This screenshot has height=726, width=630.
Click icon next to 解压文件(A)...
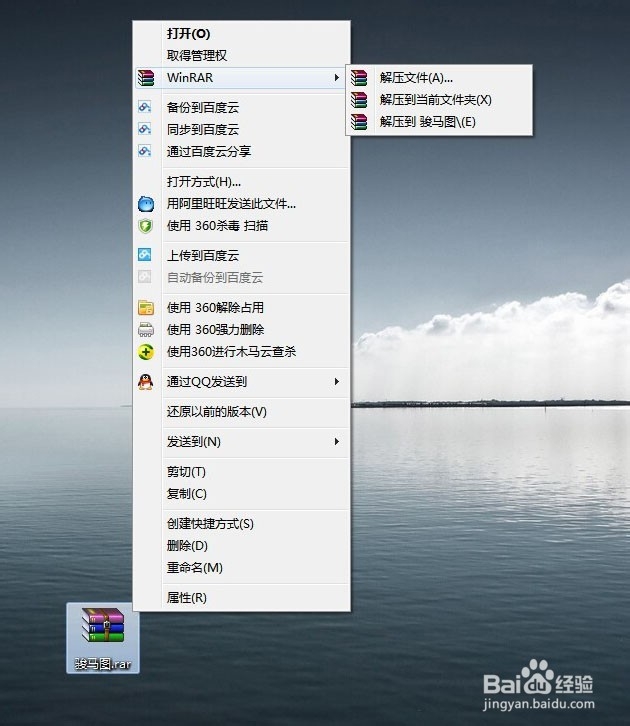359,78
